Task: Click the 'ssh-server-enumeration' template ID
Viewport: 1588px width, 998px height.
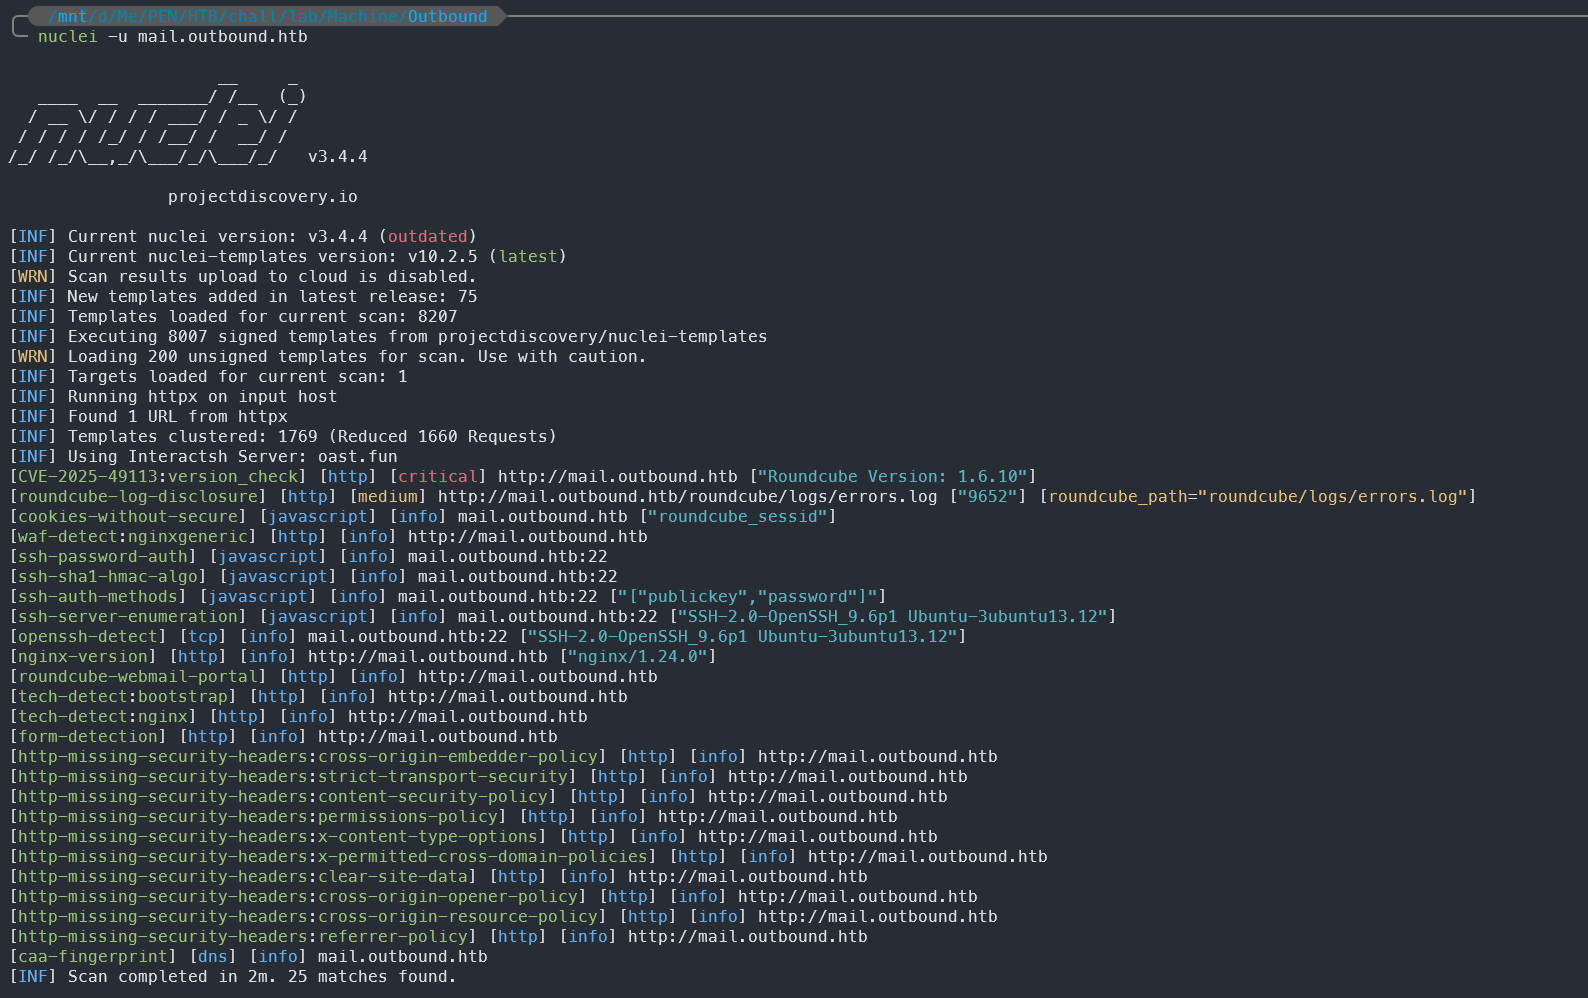Action: pos(128,617)
